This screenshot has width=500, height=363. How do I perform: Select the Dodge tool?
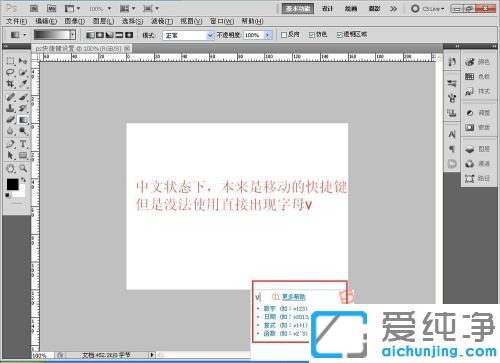point(23,131)
